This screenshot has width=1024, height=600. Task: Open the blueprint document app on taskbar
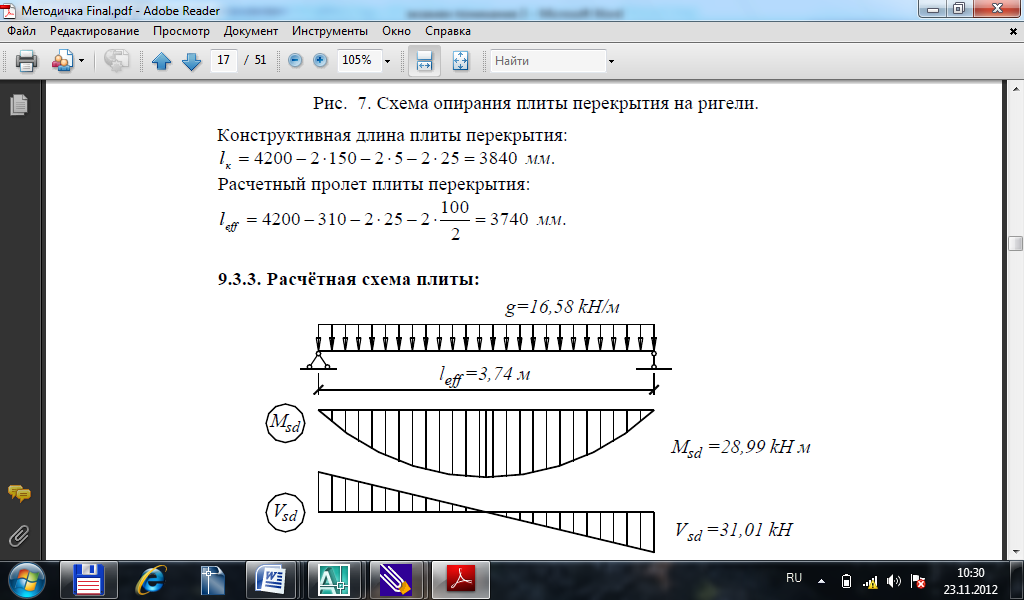pyautogui.click(x=212, y=580)
